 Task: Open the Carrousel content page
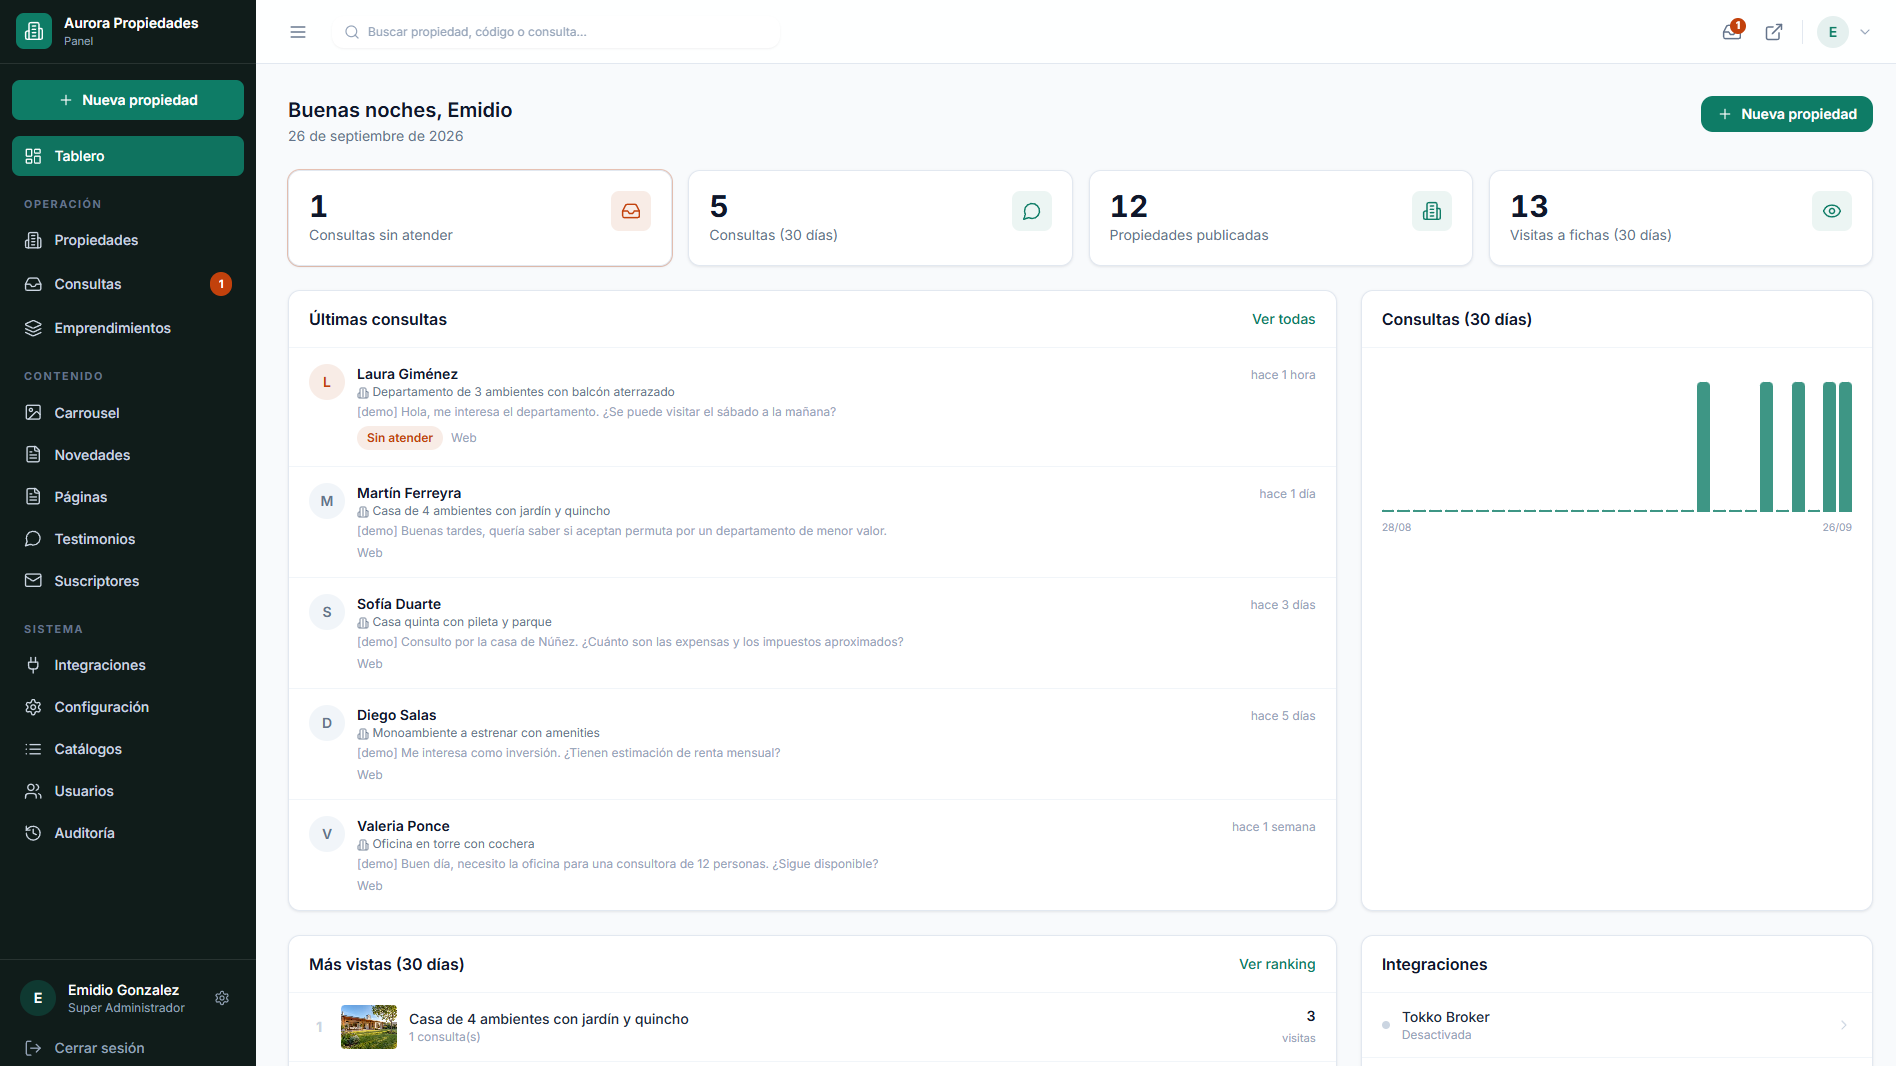click(x=128, y=413)
